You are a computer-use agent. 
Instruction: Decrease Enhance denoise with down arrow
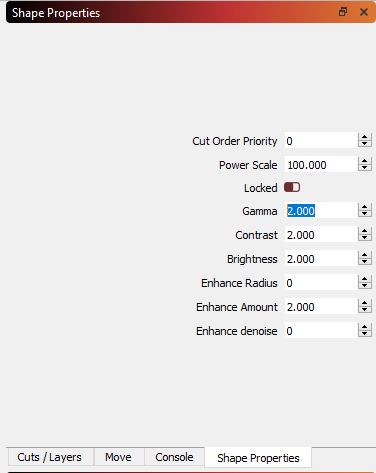365,334
